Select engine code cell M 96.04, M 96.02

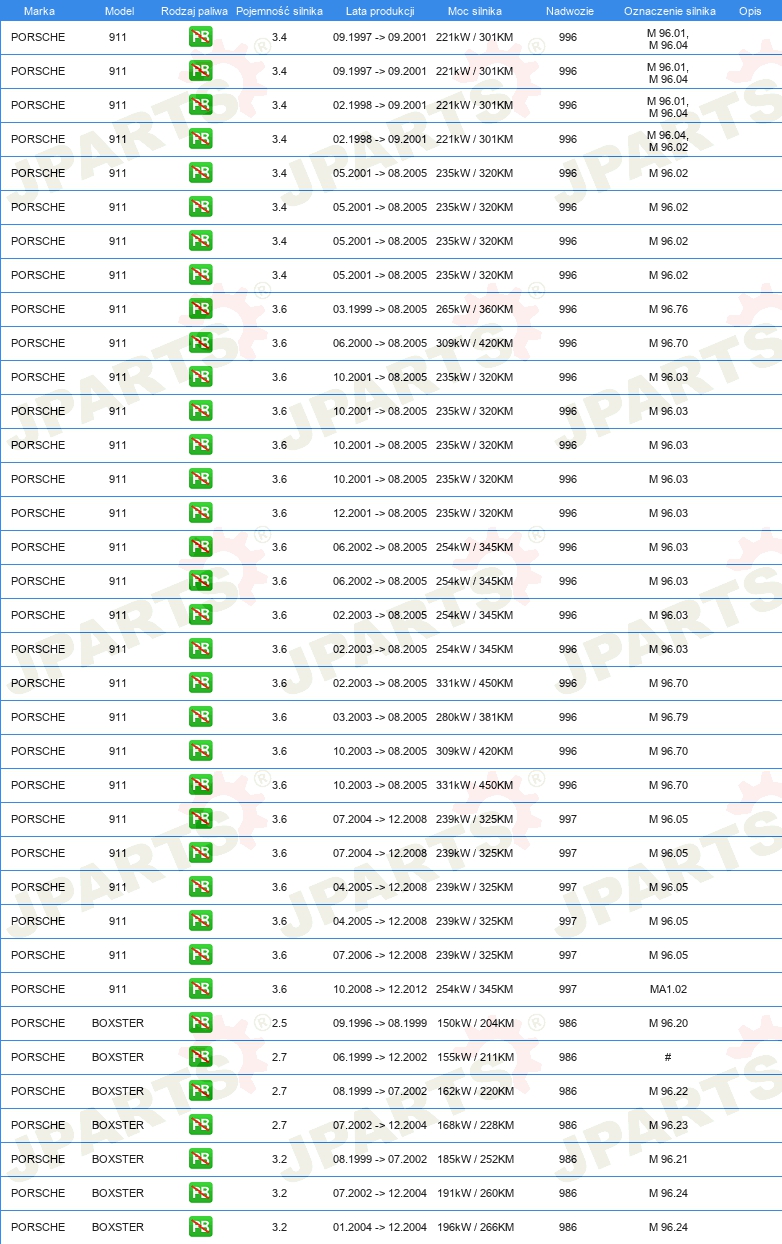(x=668, y=141)
